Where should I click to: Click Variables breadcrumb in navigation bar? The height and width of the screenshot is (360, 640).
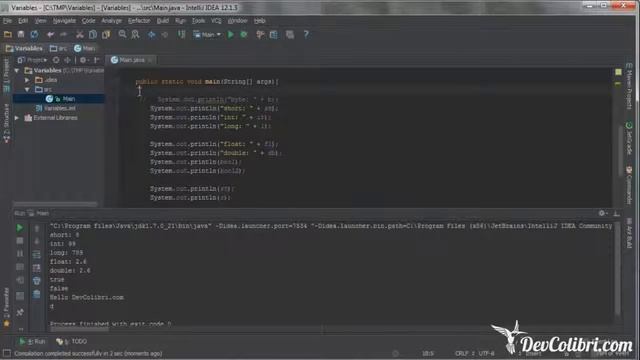[x=24, y=49]
